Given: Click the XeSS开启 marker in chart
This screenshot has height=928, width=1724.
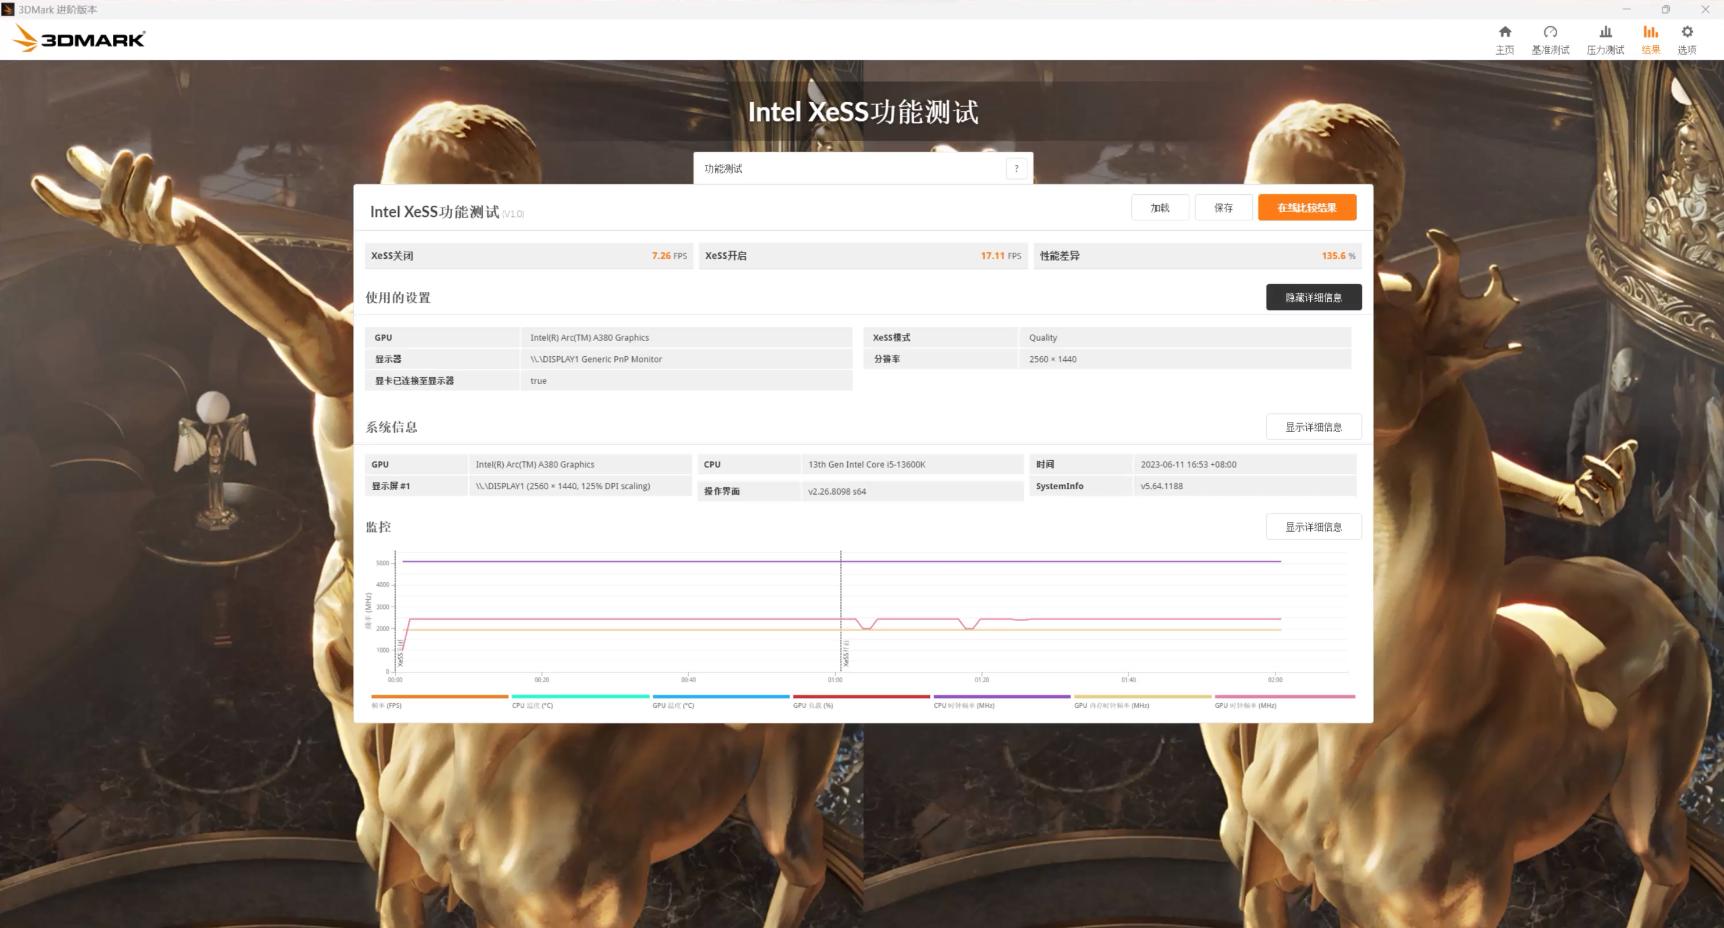Looking at the screenshot, I should 845,654.
